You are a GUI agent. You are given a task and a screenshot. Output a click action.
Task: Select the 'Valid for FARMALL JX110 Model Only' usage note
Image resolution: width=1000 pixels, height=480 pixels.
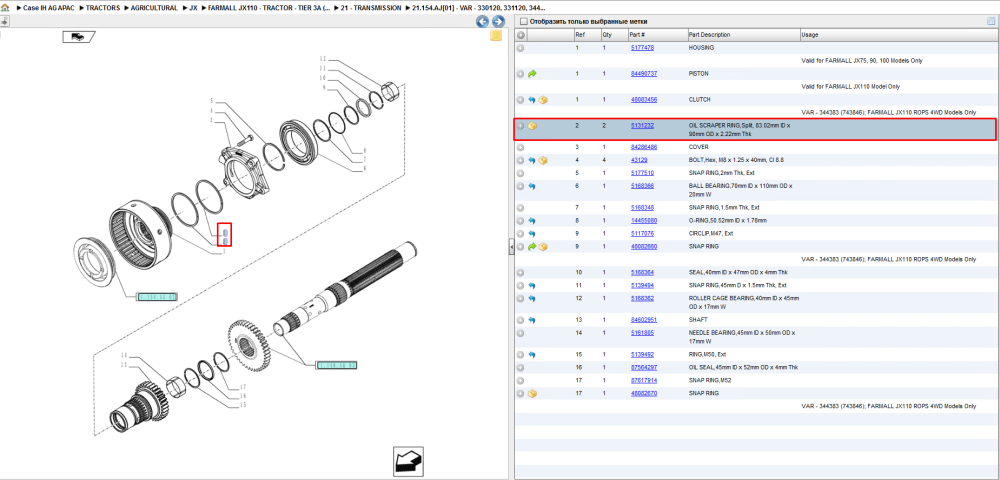tap(850, 87)
